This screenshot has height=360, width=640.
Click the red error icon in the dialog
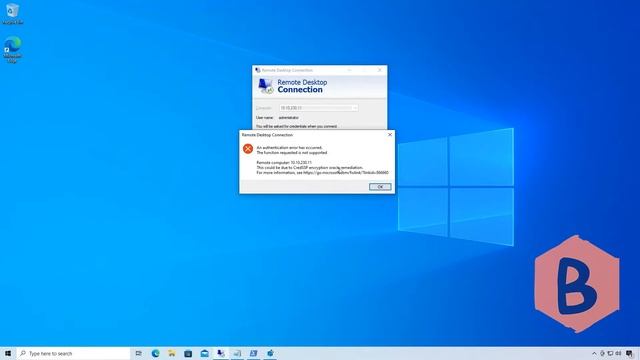248,149
